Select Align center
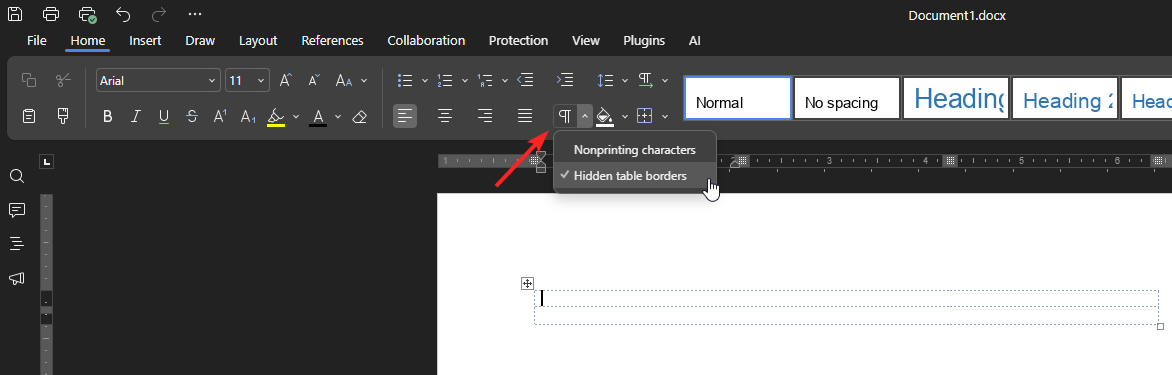 [445, 116]
